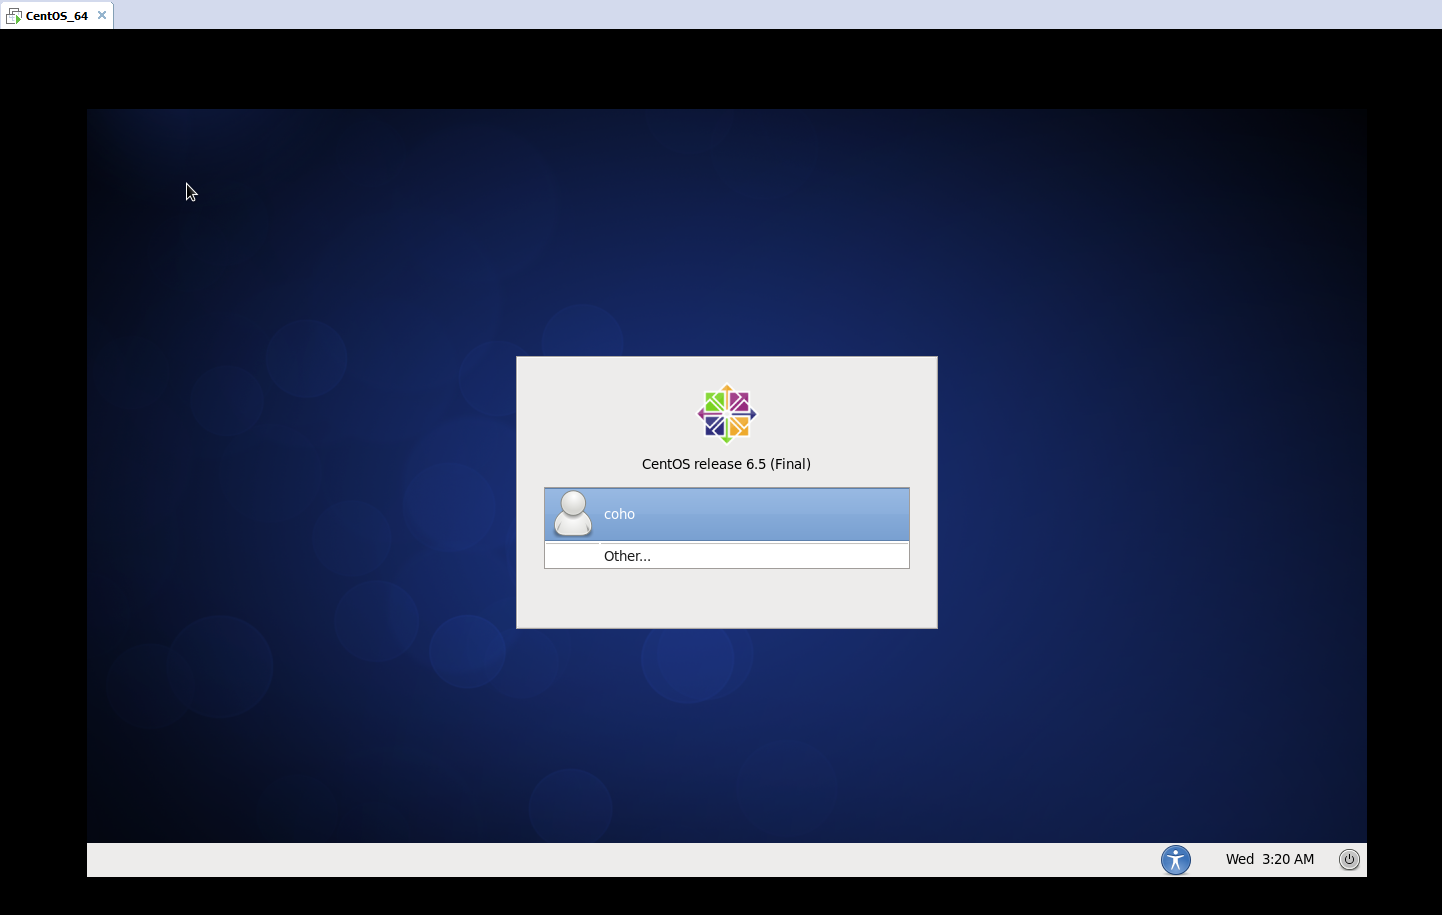1442x915 pixels.
Task: Close the CentOS_64 tab
Action: [102, 15]
